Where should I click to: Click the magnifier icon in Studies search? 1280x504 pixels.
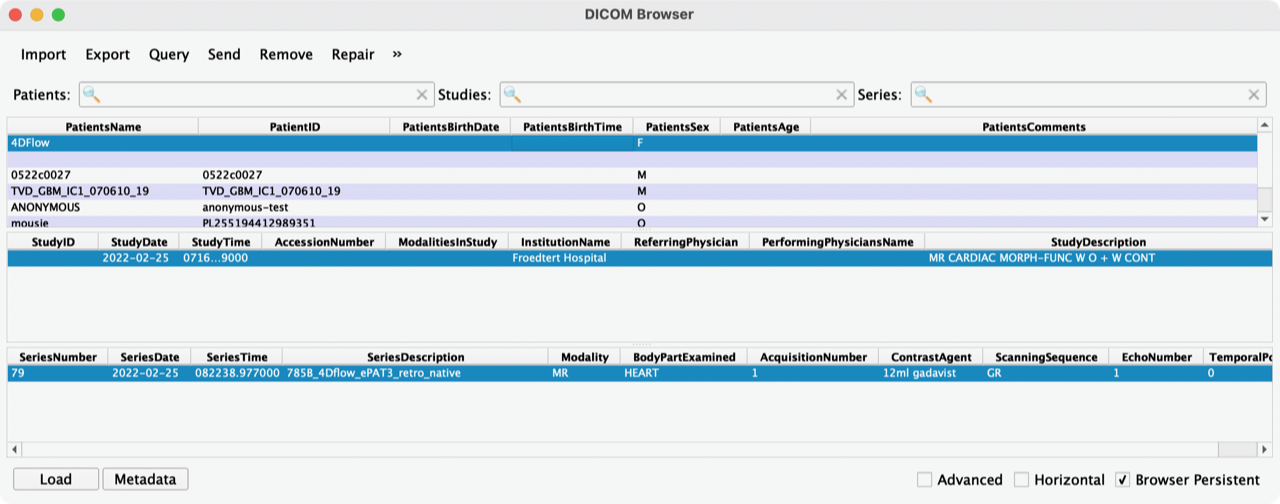513,95
